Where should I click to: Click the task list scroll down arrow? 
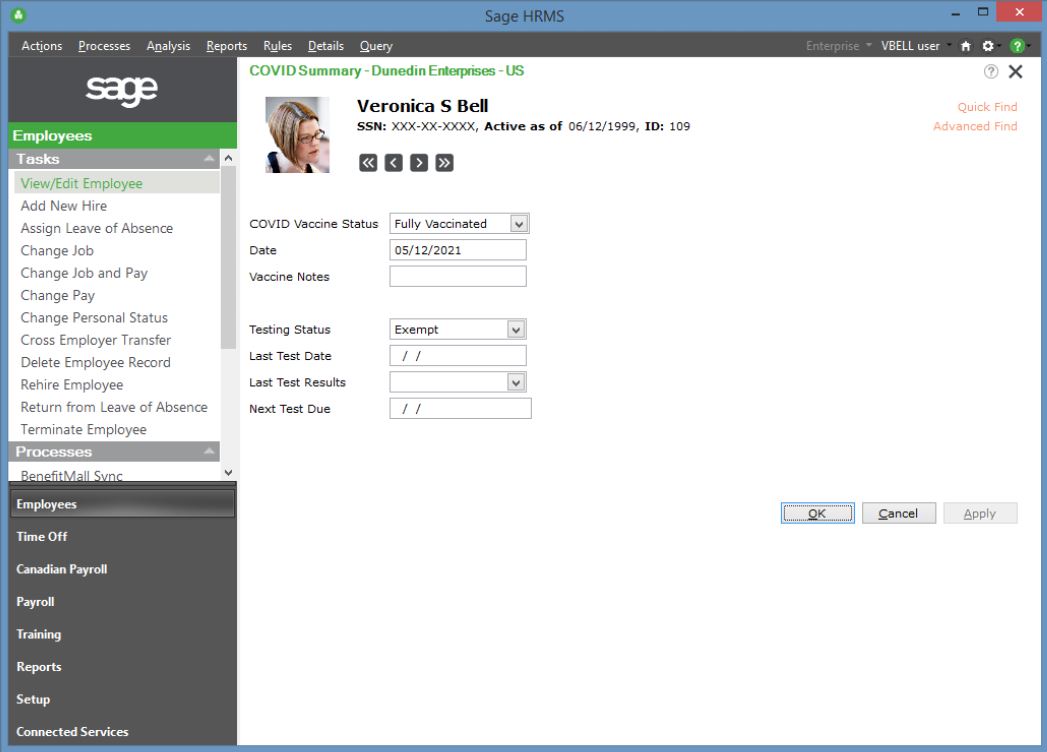point(228,472)
